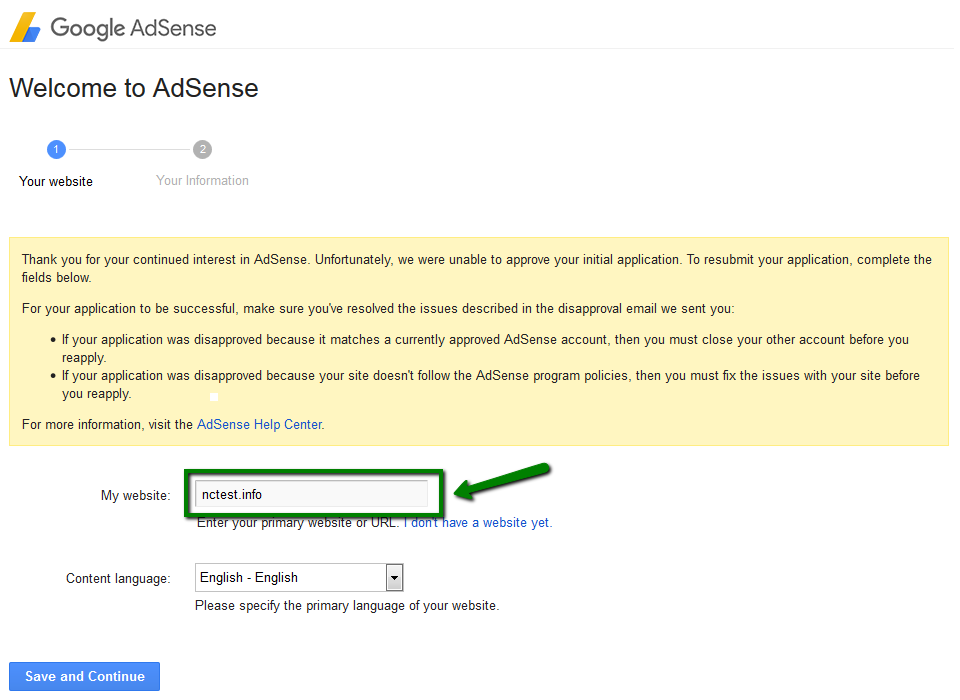This screenshot has height=700, width=960.
Task: Select step 1 circle for Your website
Action: (x=56, y=149)
